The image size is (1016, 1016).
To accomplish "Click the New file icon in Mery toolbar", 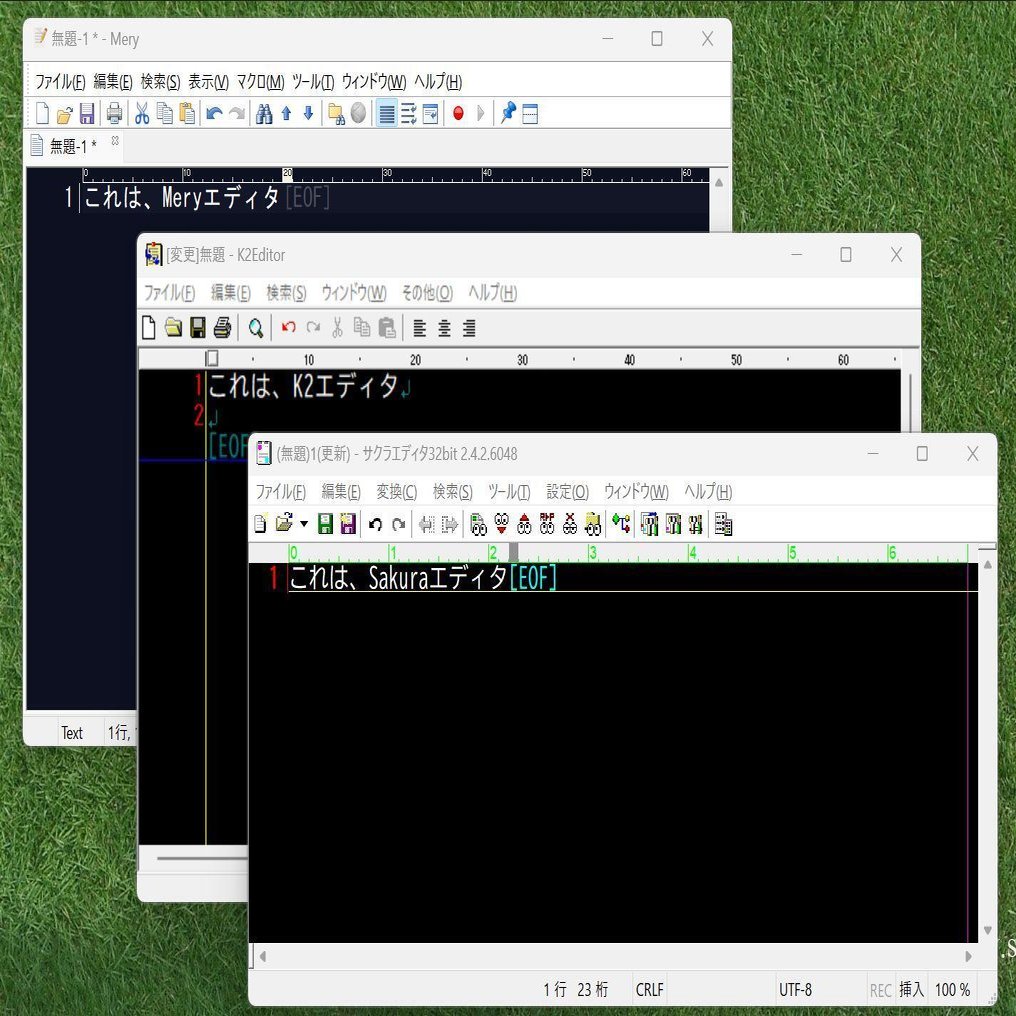I will click(x=42, y=113).
